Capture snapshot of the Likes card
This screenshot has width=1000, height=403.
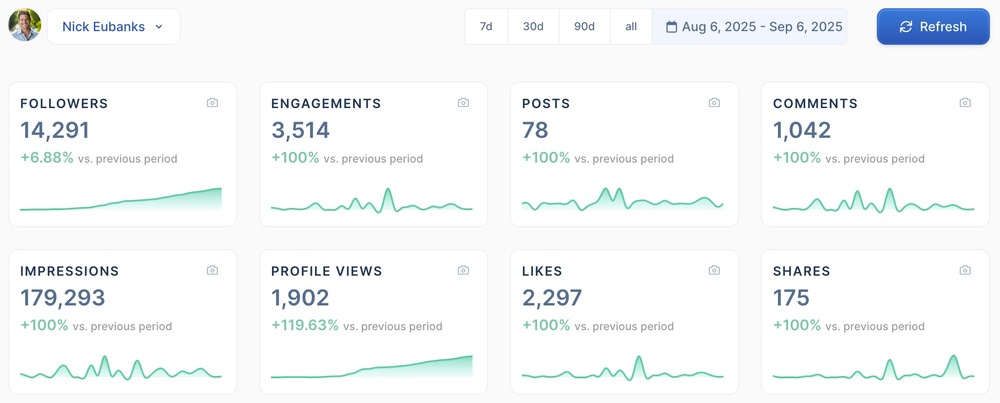tap(714, 271)
